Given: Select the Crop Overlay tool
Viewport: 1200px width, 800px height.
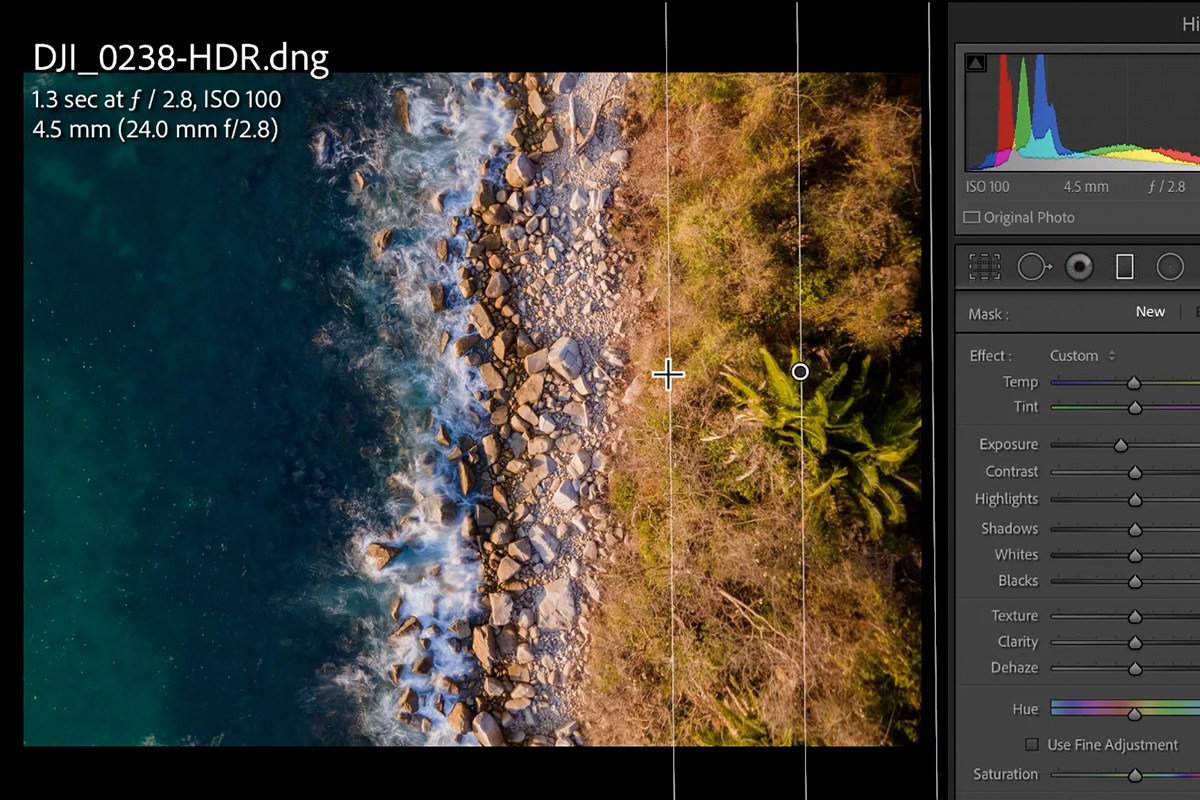Looking at the screenshot, I should [x=985, y=266].
